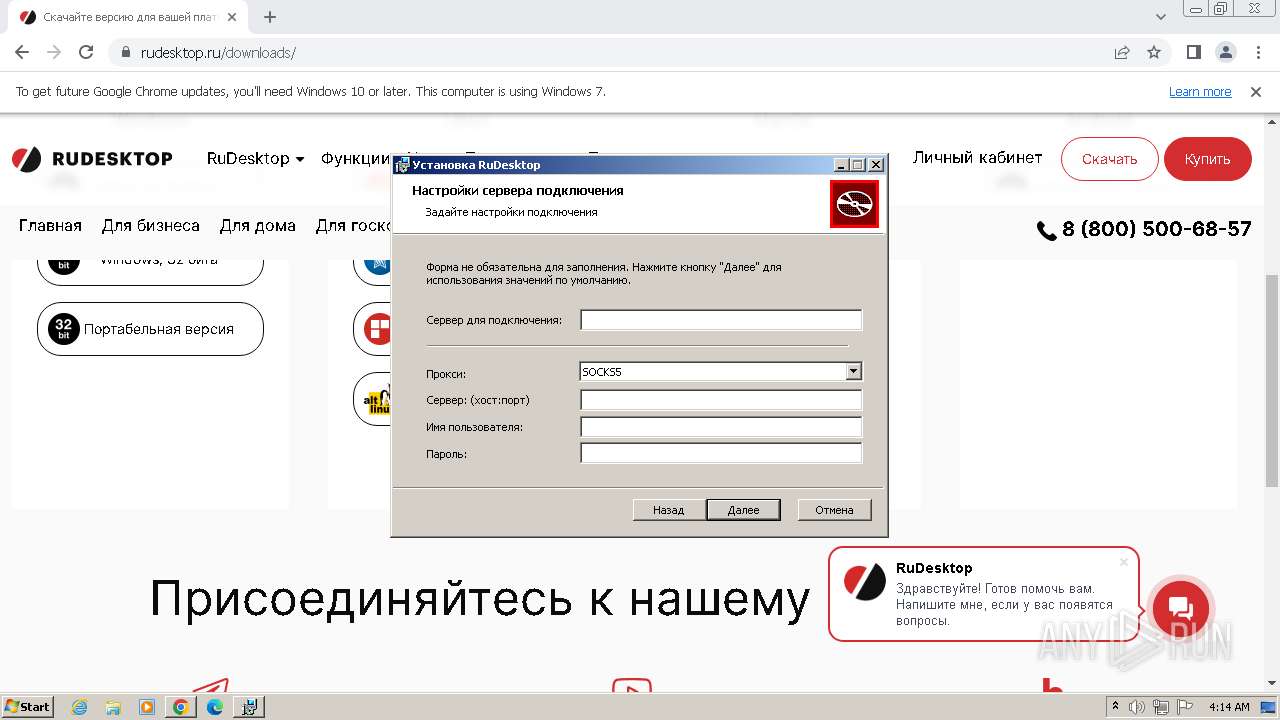Call the phone number 8 (800) 500-68-57
The image size is (1280, 720).
point(1144,229)
